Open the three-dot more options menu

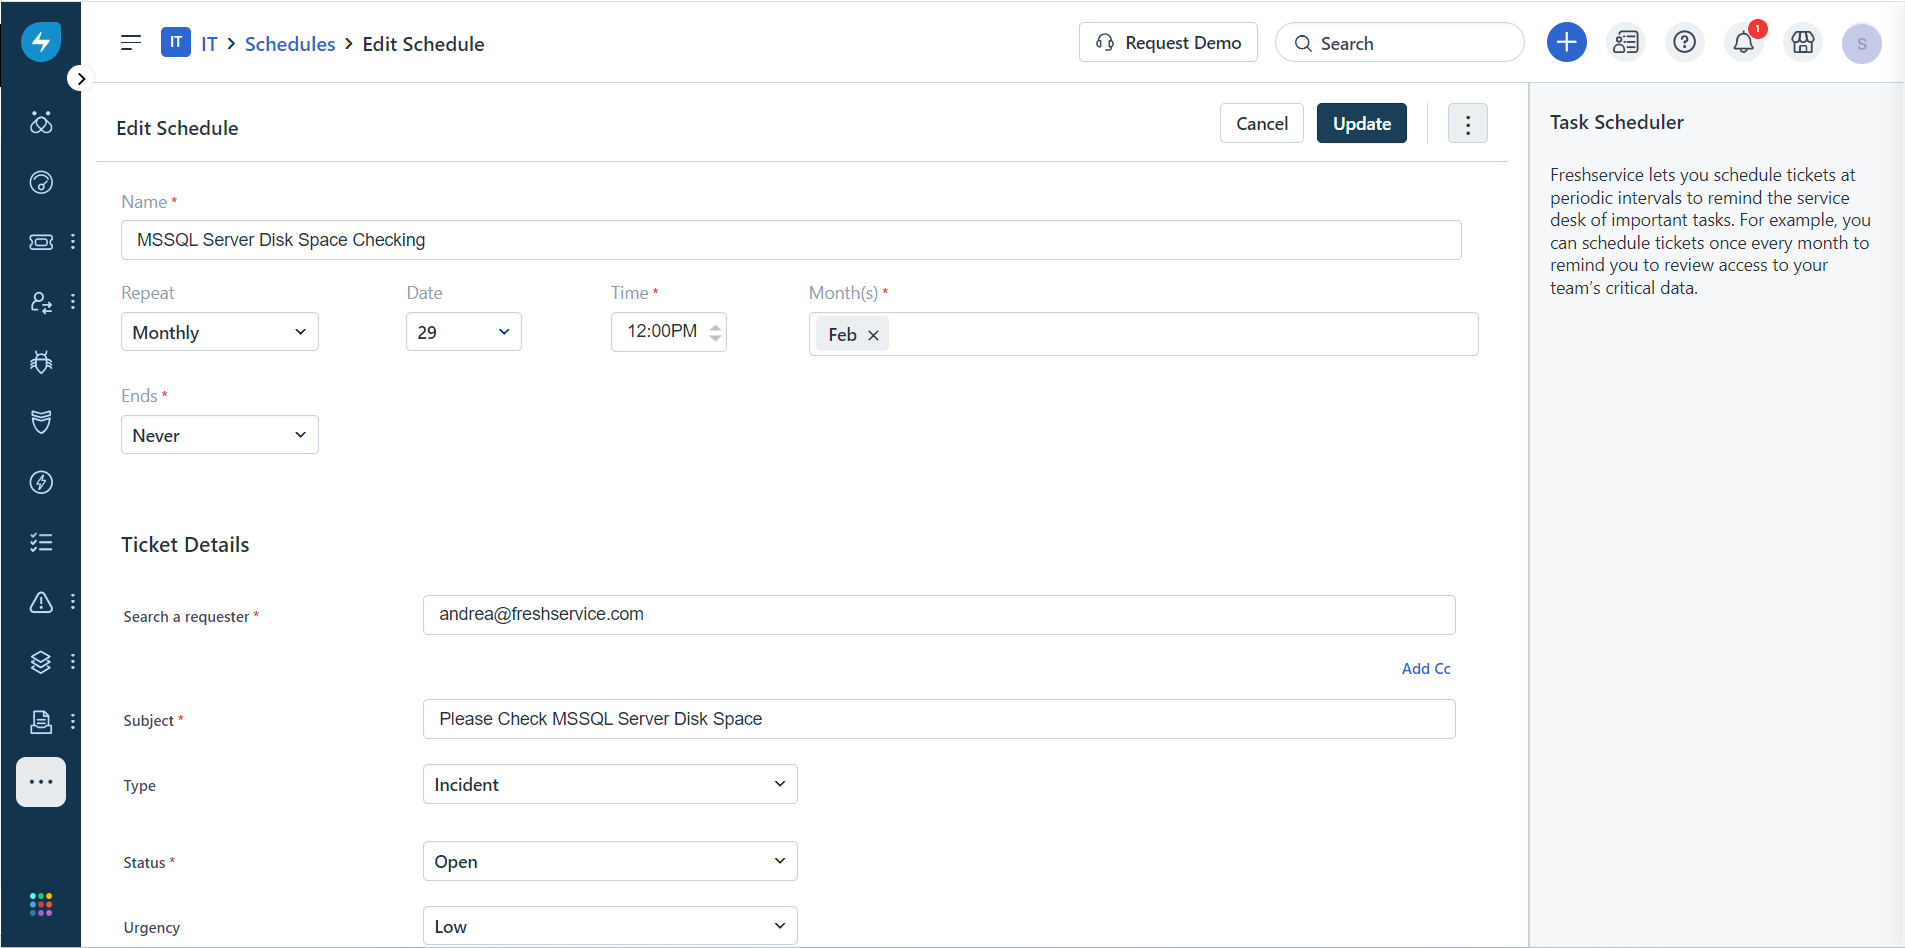point(1467,124)
